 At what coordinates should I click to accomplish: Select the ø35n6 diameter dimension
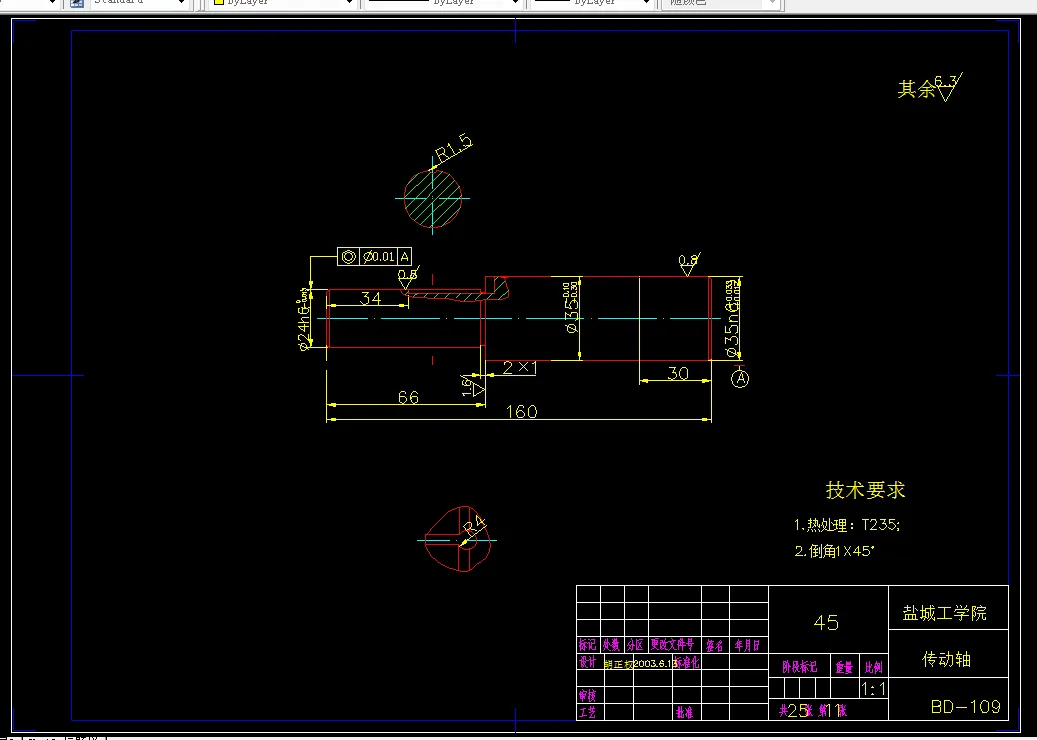(x=731, y=319)
